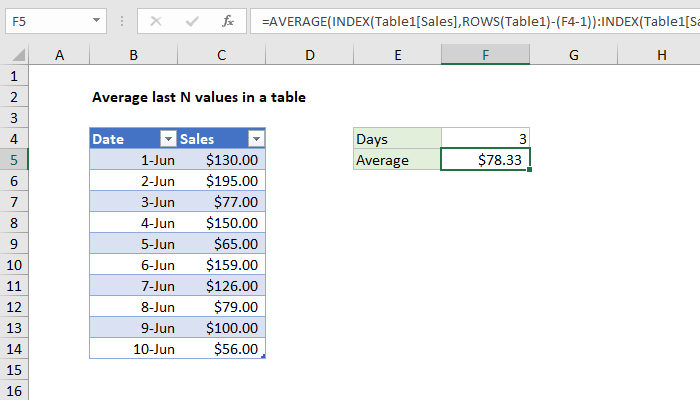Image resolution: width=700 pixels, height=400 pixels.
Task: Select the Days value cell containing 3
Action: tap(485, 139)
